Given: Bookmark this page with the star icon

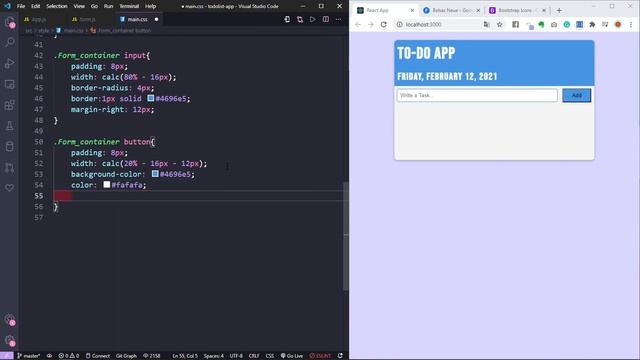Looking at the screenshot, I should tap(499, 24).
